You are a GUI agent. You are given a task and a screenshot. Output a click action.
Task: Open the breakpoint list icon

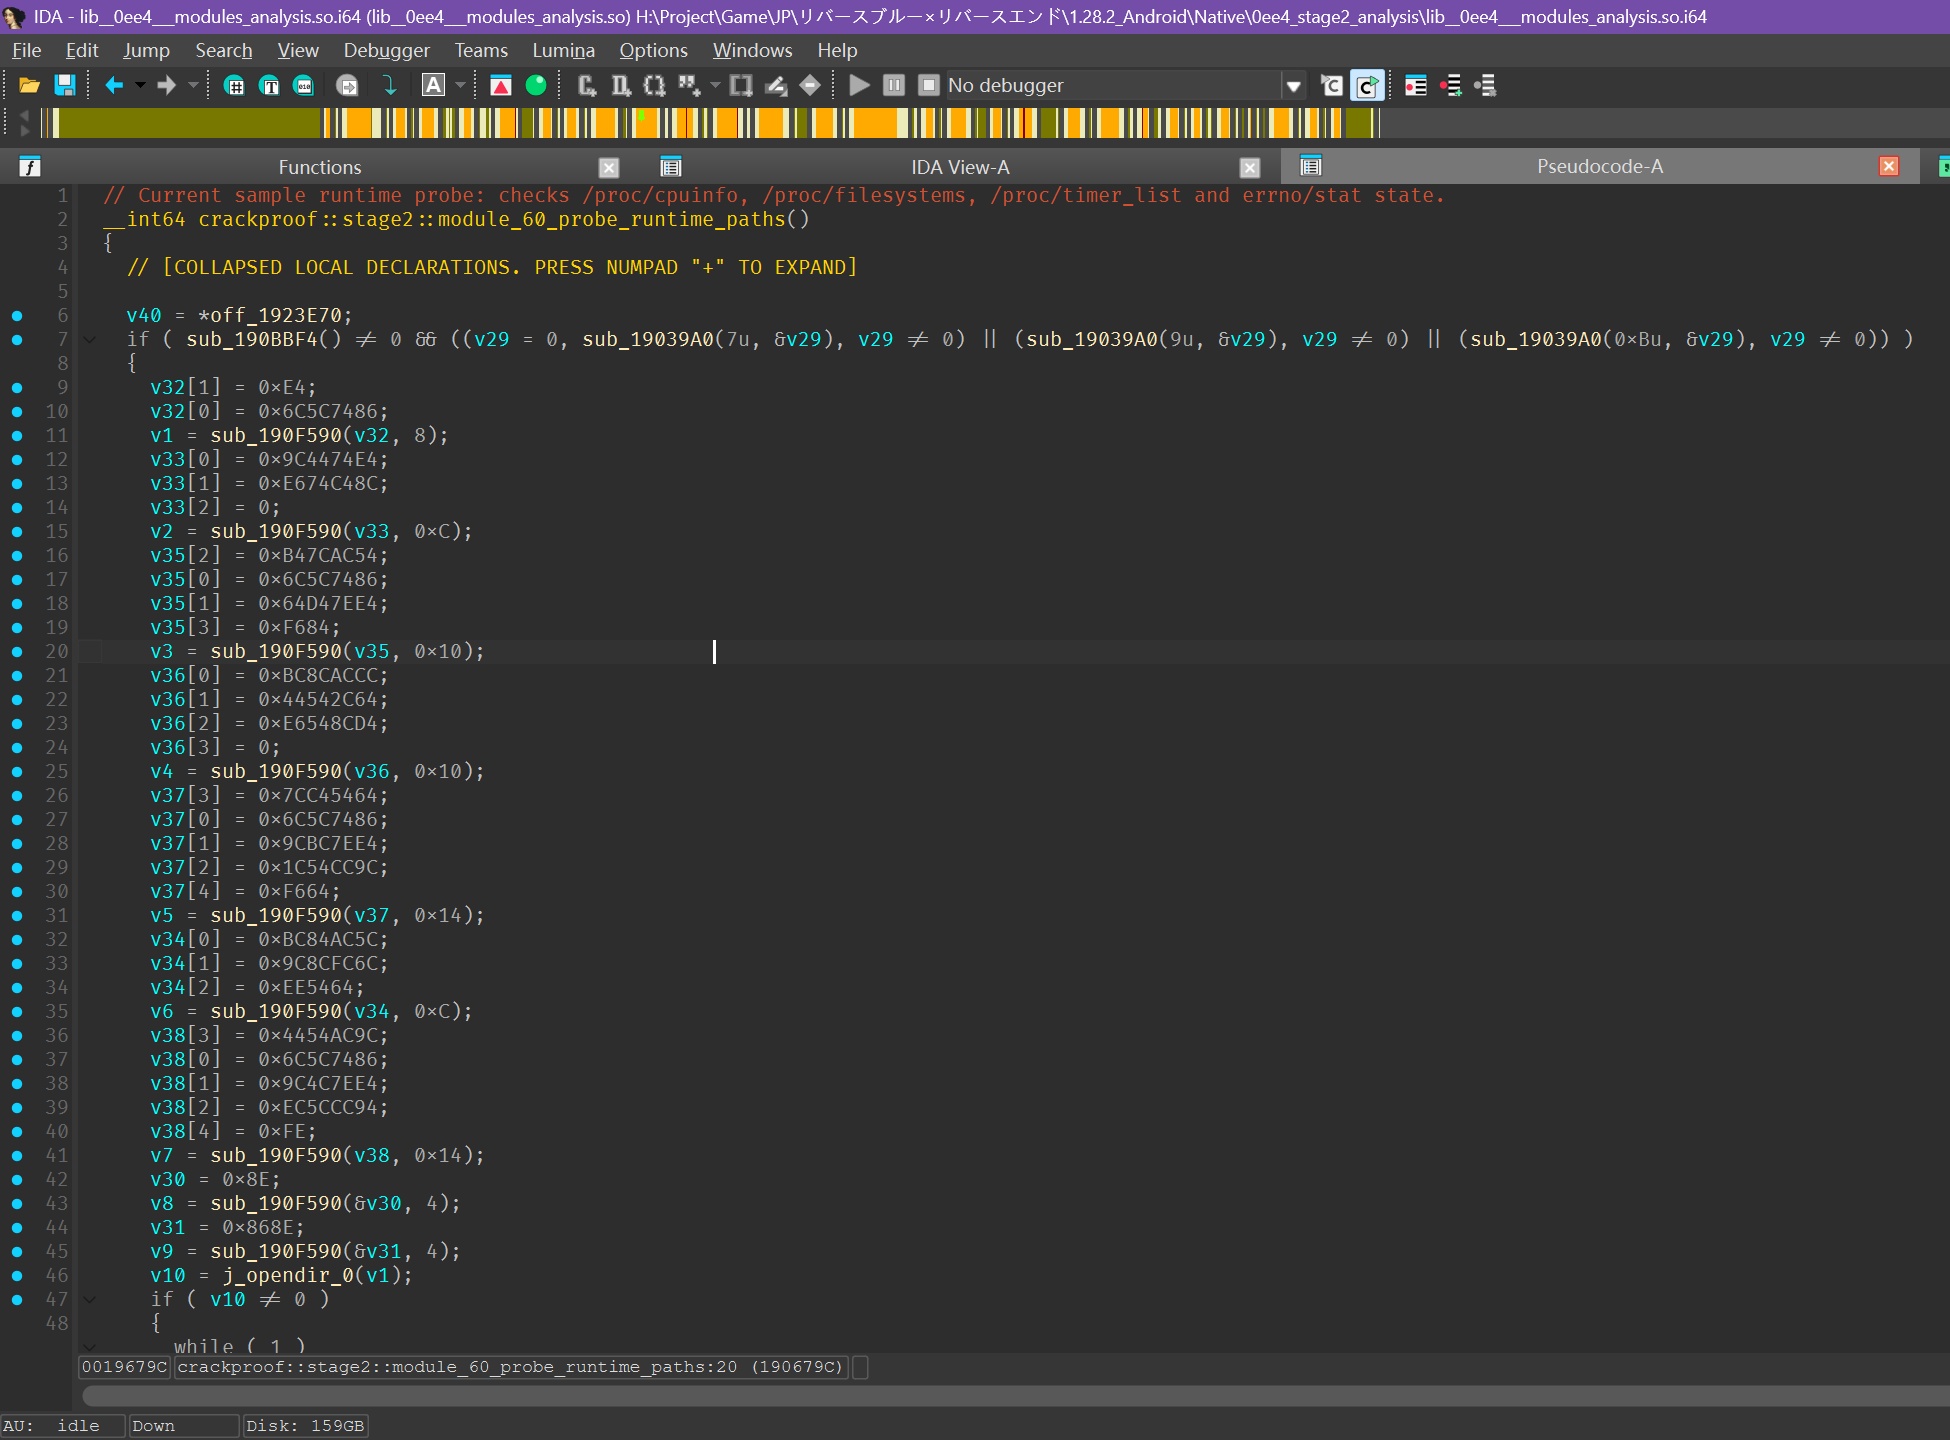tap(1416, 86)
